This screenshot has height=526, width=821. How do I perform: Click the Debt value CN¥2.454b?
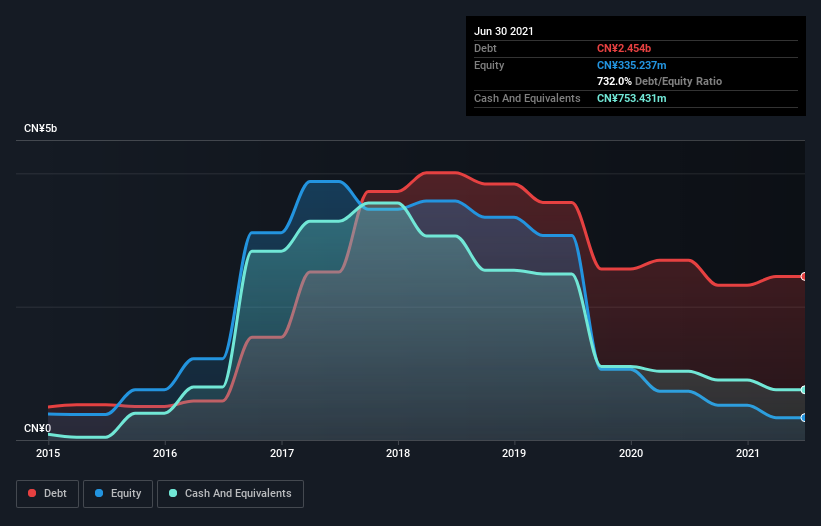point(624,48)
